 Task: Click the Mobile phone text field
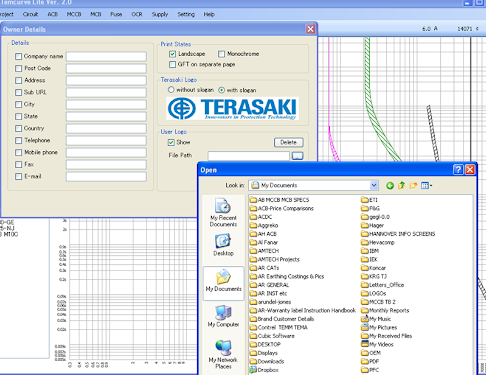(x=106, y=152)
